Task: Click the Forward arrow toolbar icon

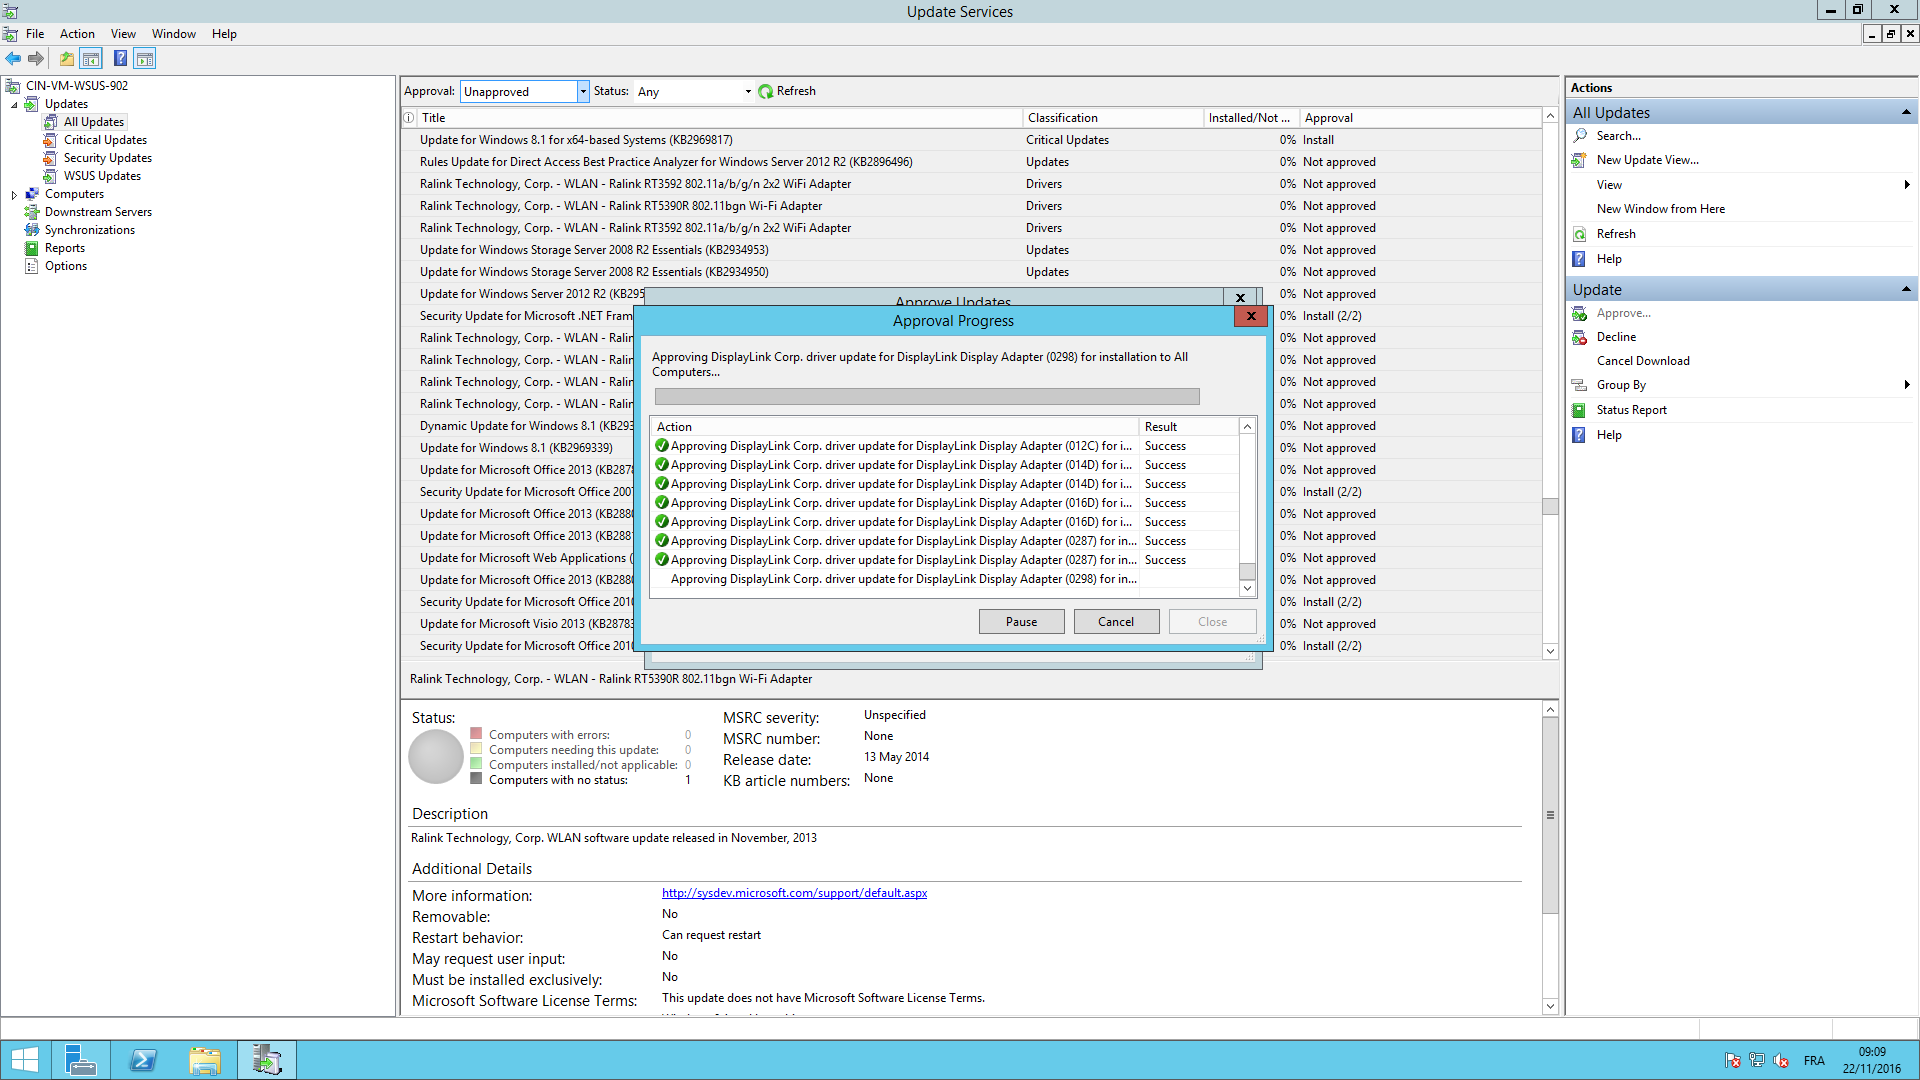Action: click(x=36, y=59)
